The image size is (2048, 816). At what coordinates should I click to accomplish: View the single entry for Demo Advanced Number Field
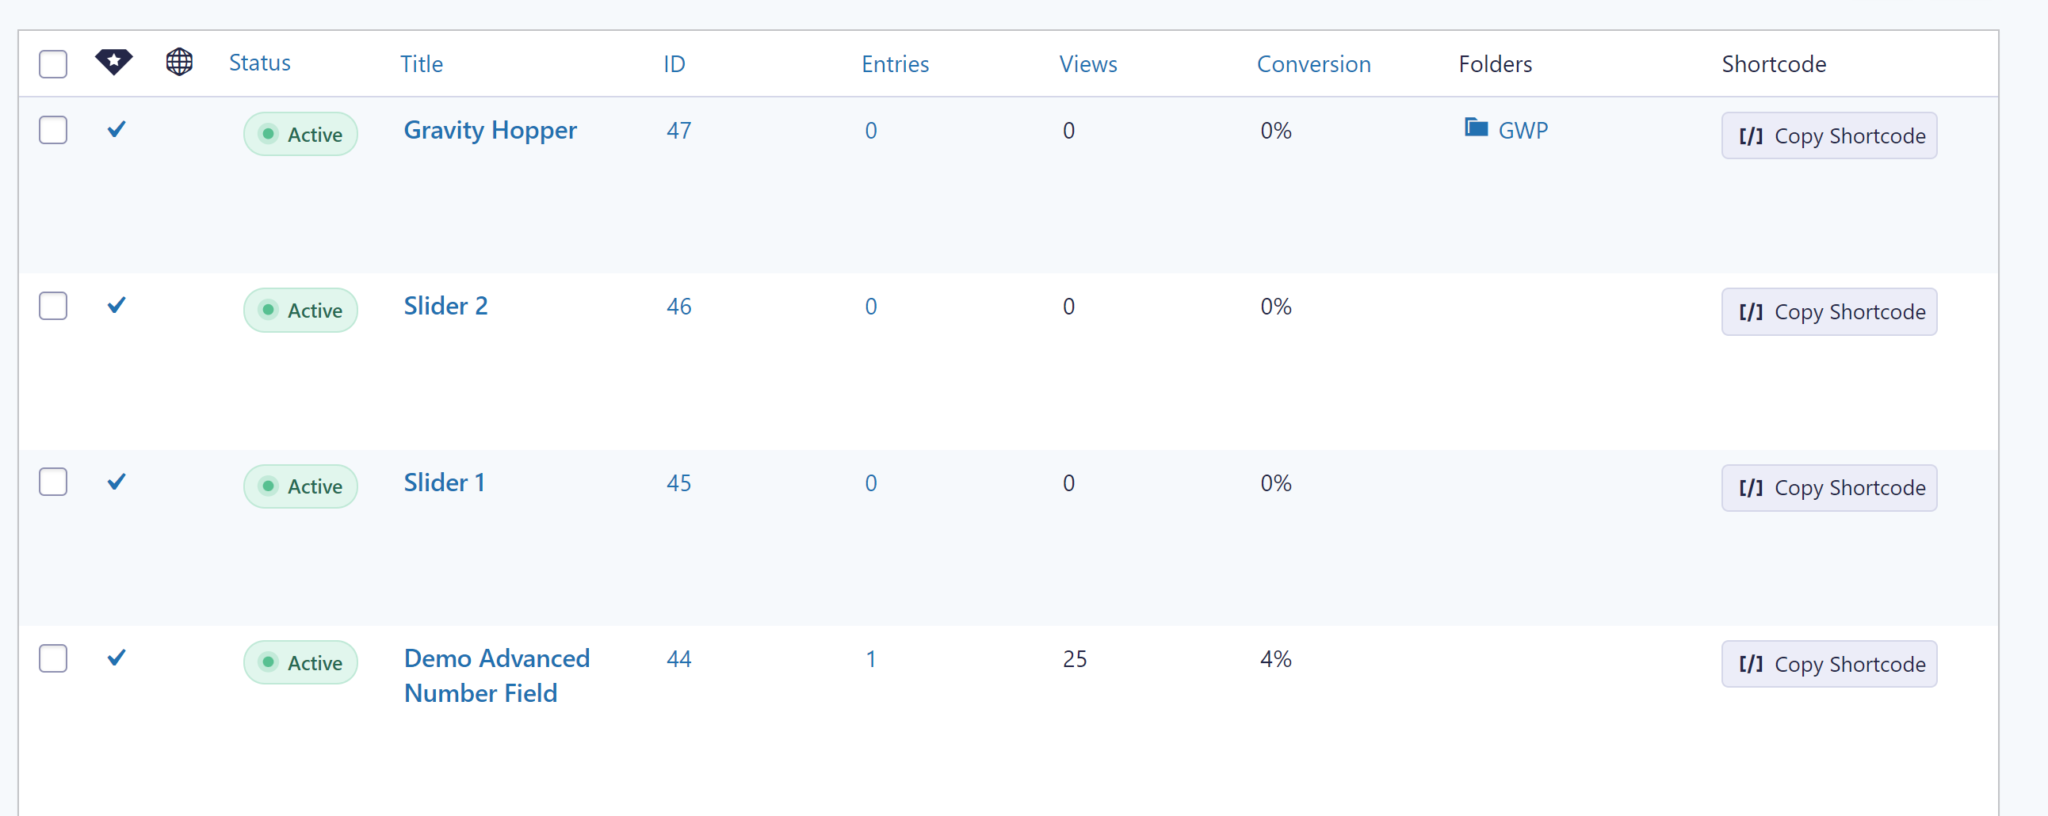point(871,658)
